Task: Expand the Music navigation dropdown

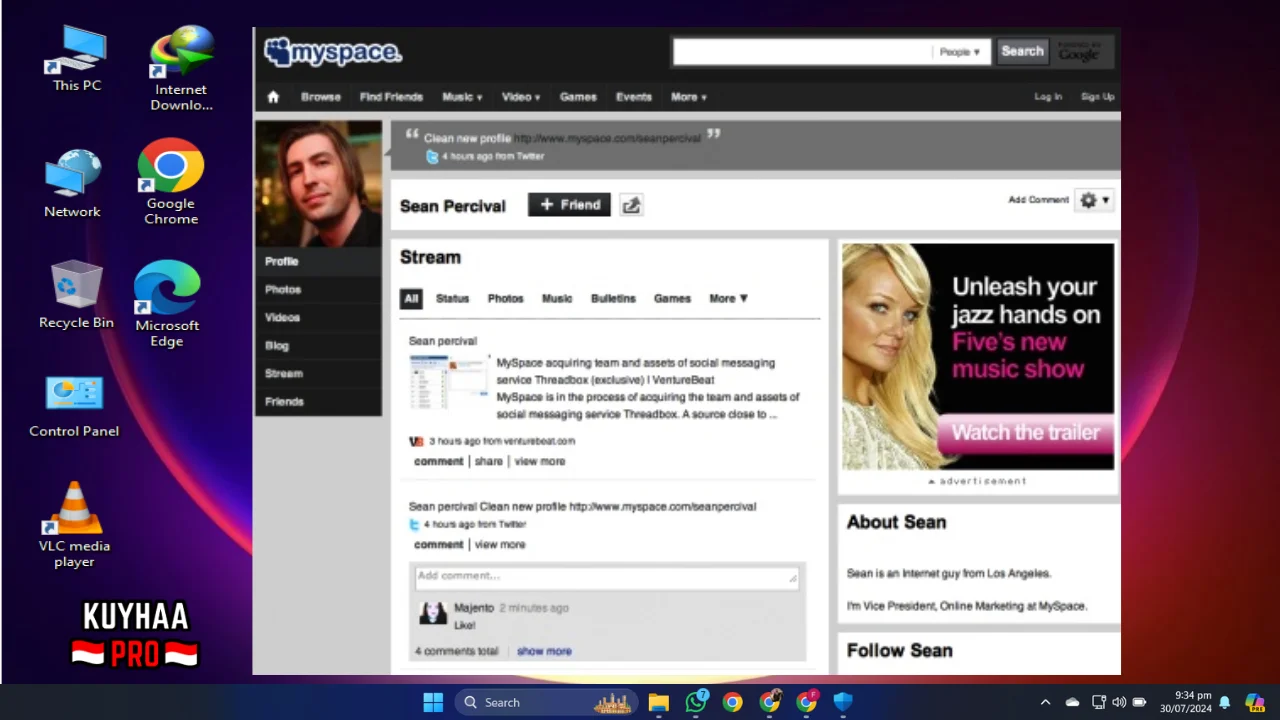Action: pos(462,97)
